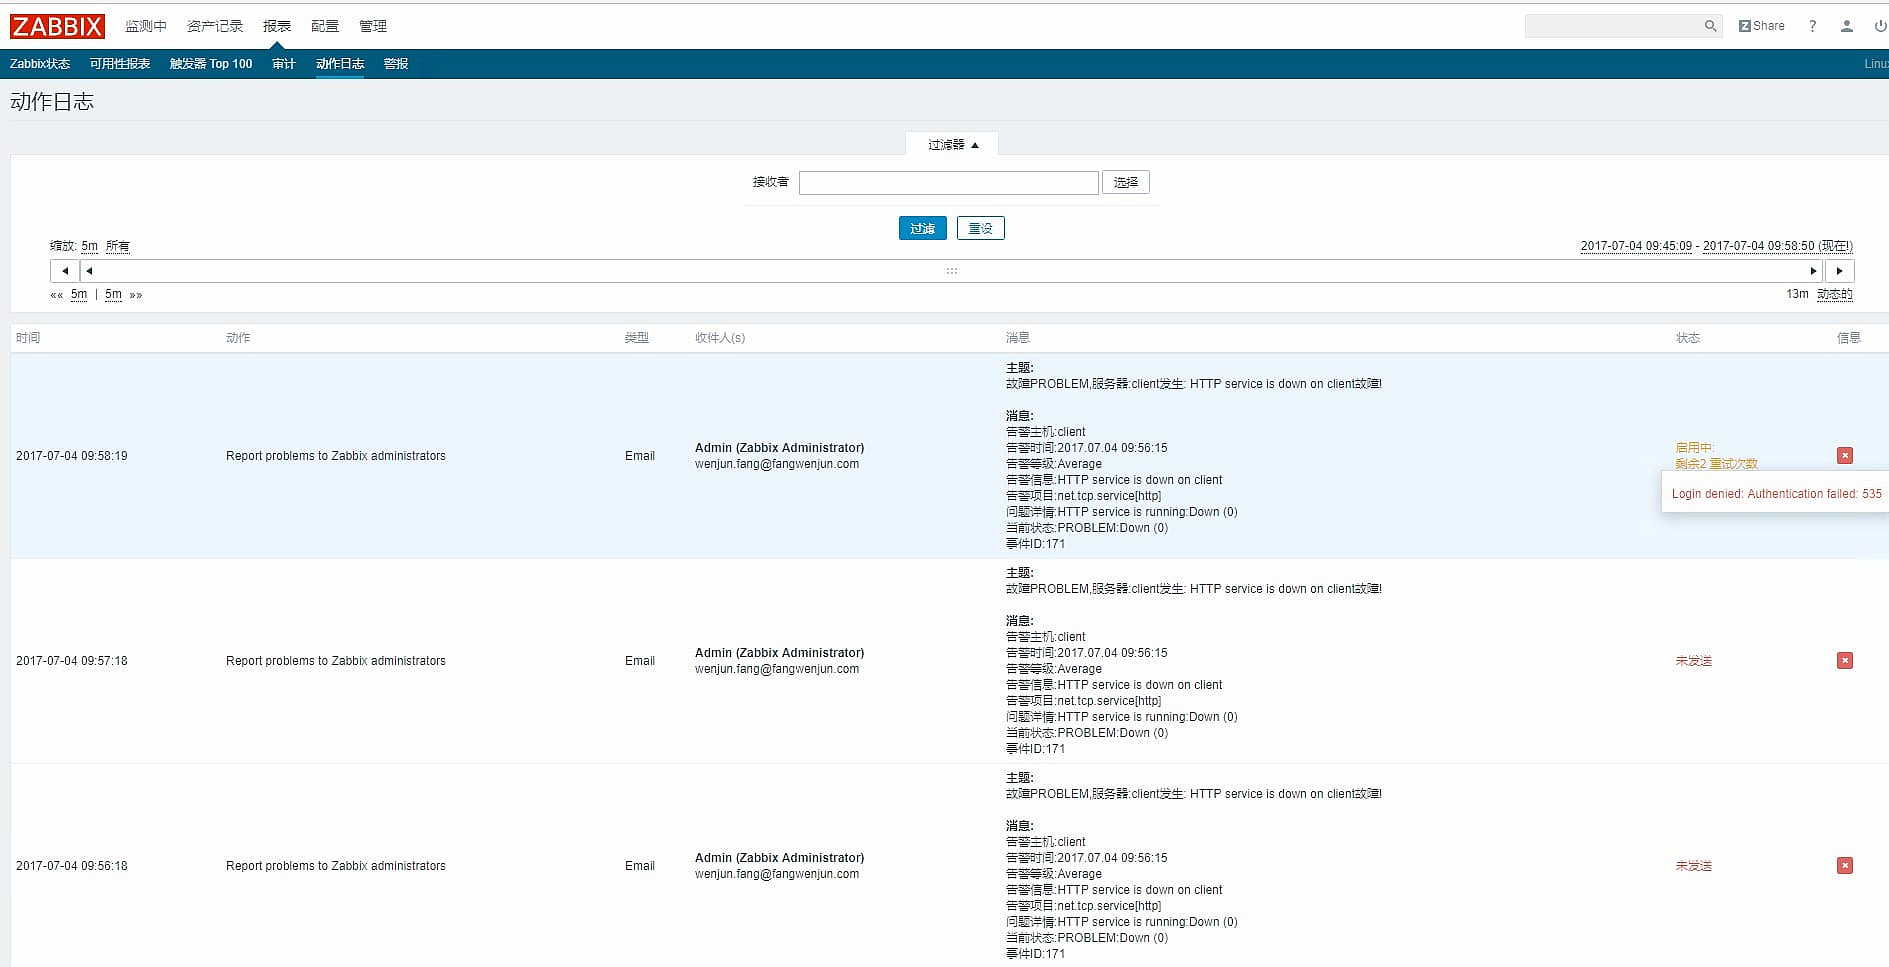Image resolution: width=1889 pixels, height=967 pixels.
Task: Toggle the dynamic time range link
Action: pyautogui.click(x=1834, y=294)
